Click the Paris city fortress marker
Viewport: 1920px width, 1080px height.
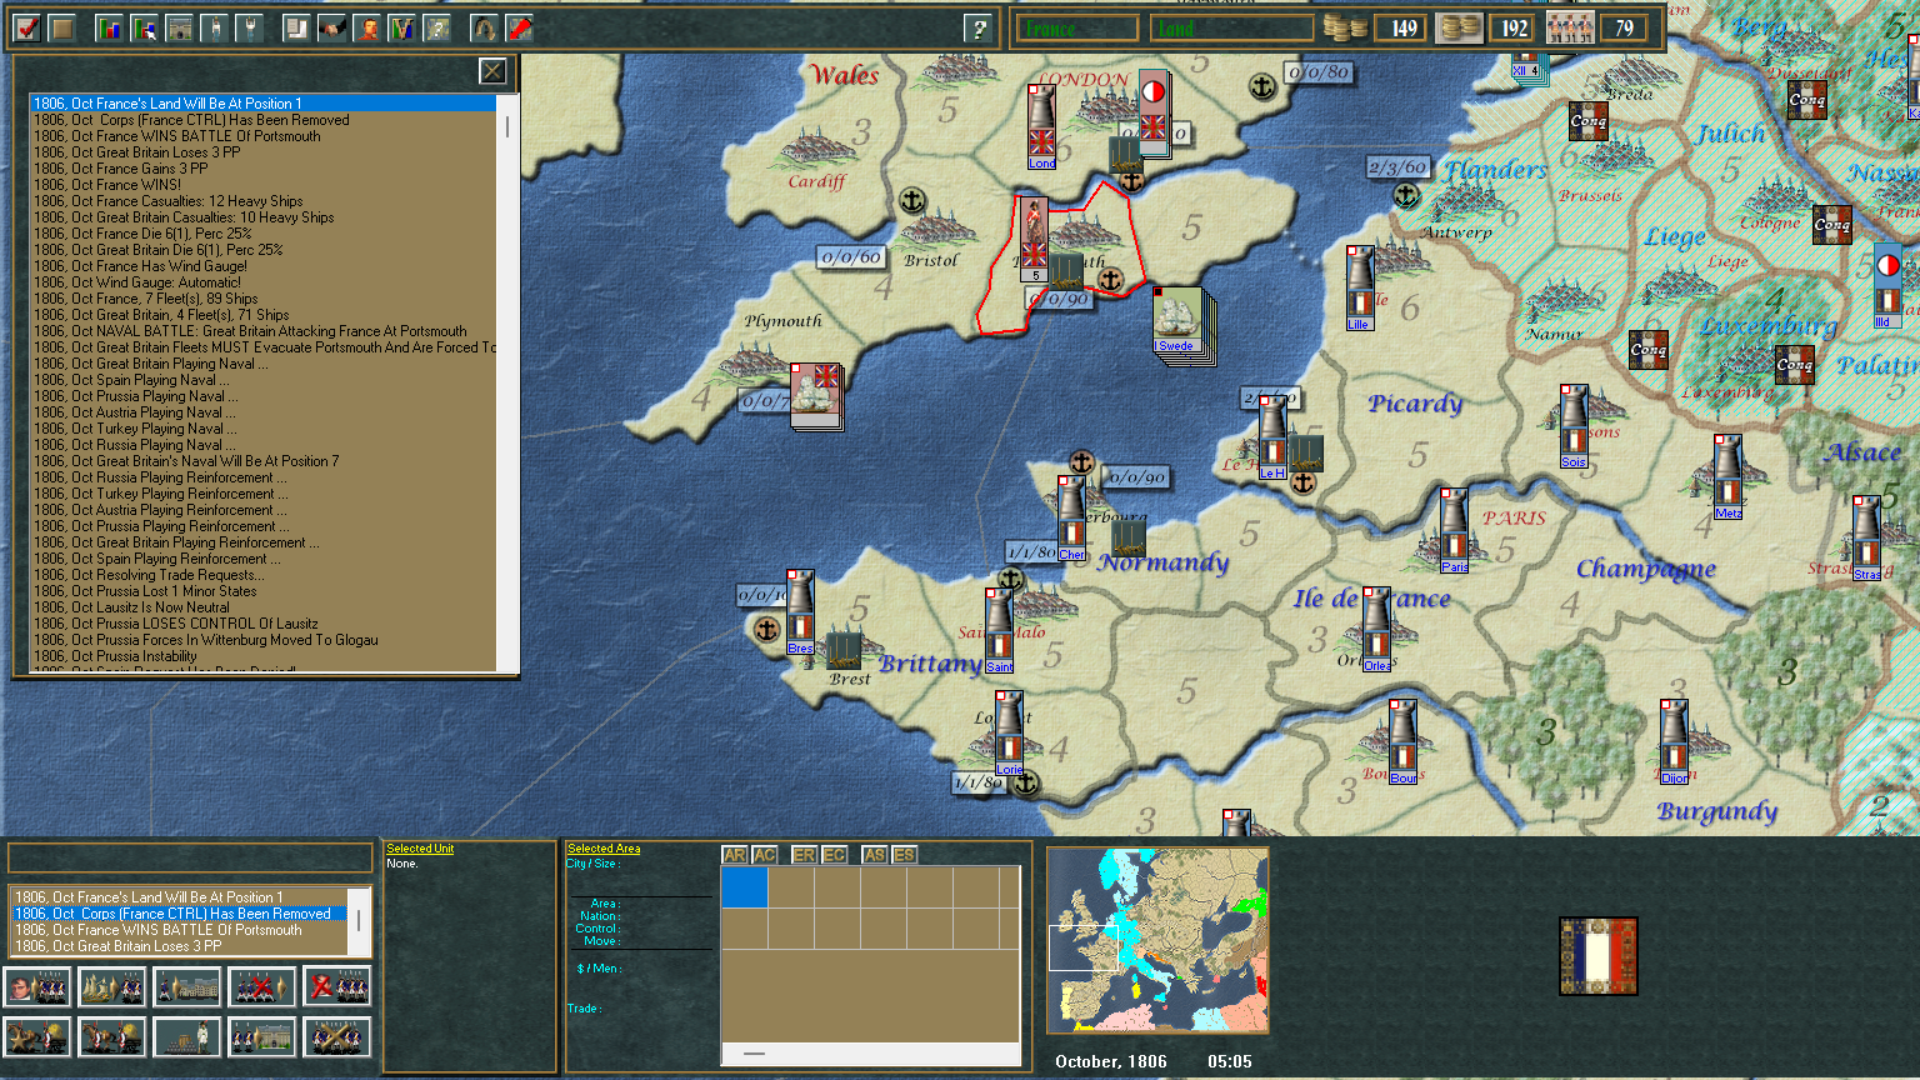[x=1454, y=530]
